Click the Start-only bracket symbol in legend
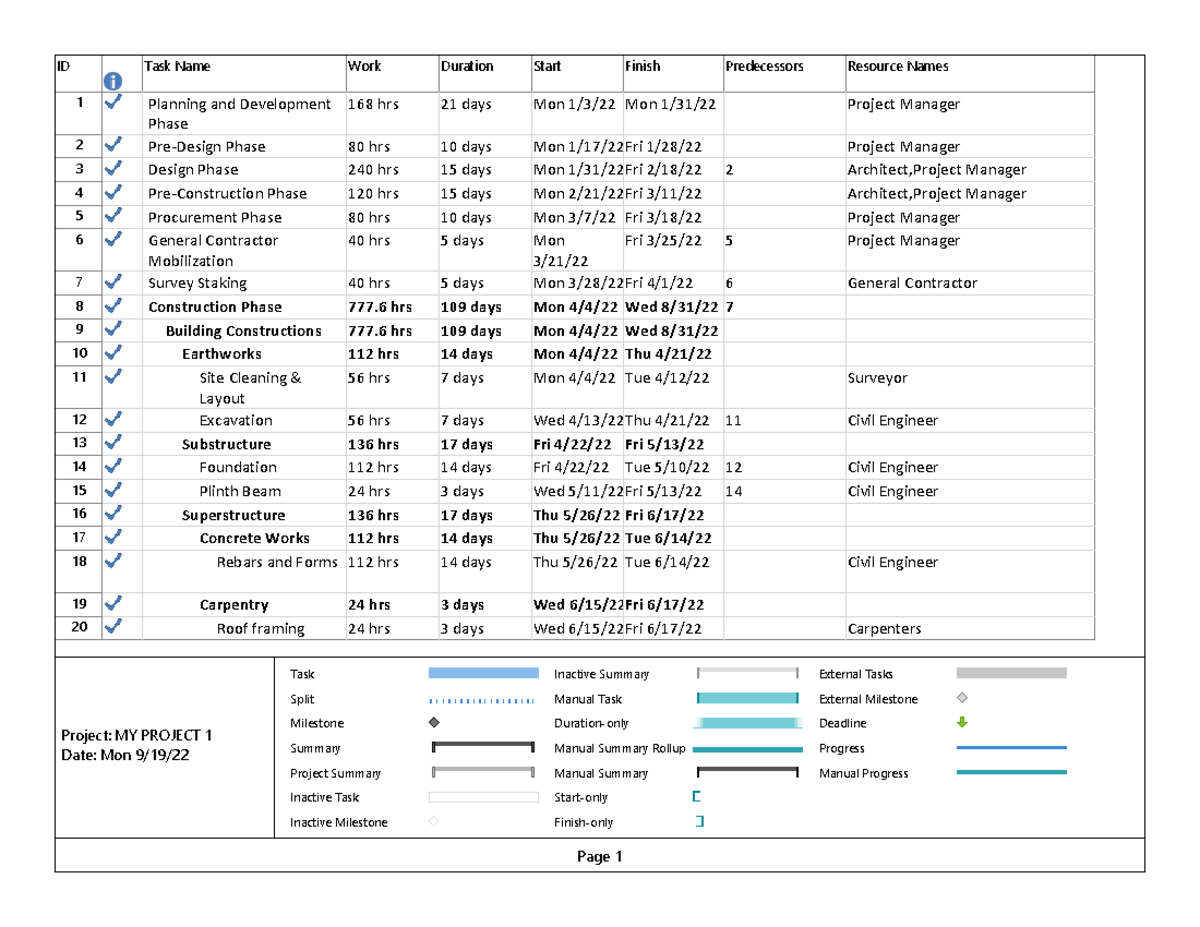The height and width of the screenshot is (927, 1200). [x=697, y=797]
